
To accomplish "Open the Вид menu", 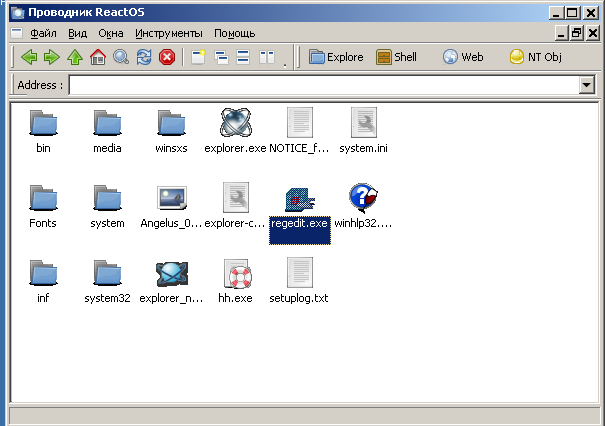I will [77, 34].
